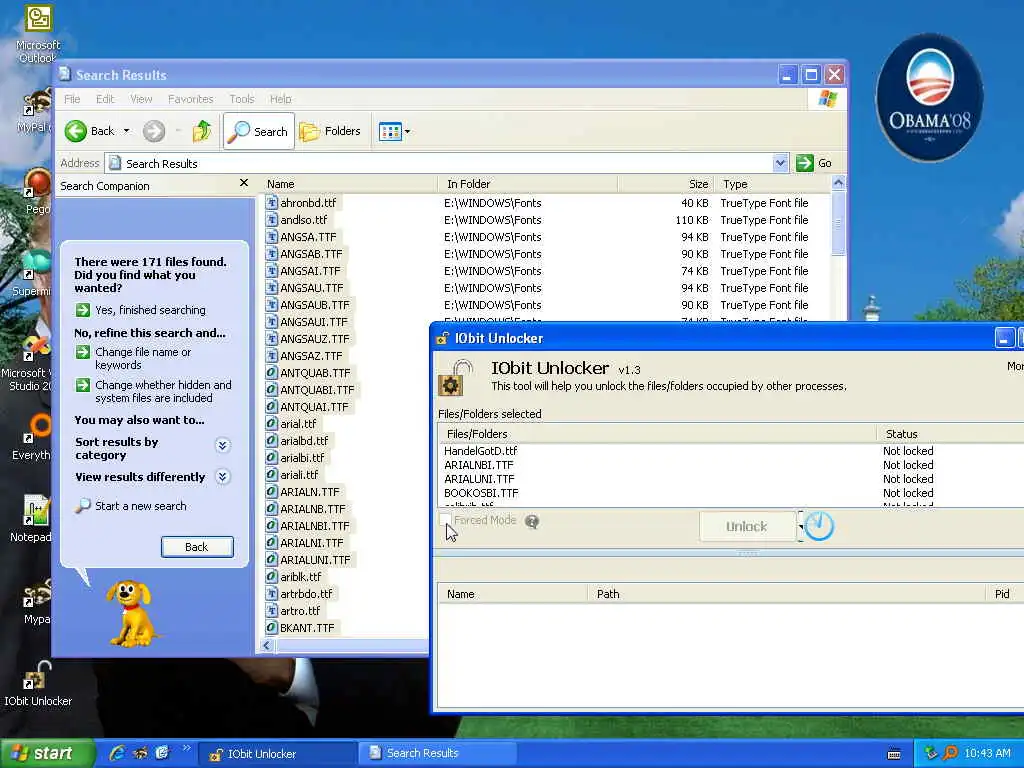Click the Back arrow icon in Search Results
Screen dimensions: 1024x768
tap(76, 131)
